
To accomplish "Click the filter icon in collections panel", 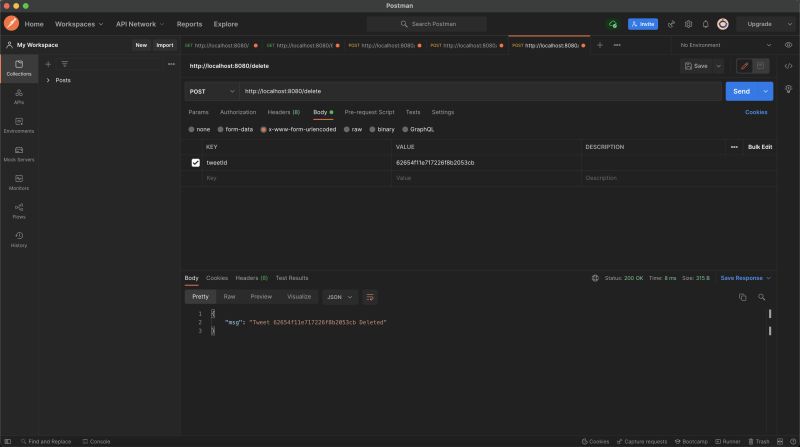I will (65, 64).
